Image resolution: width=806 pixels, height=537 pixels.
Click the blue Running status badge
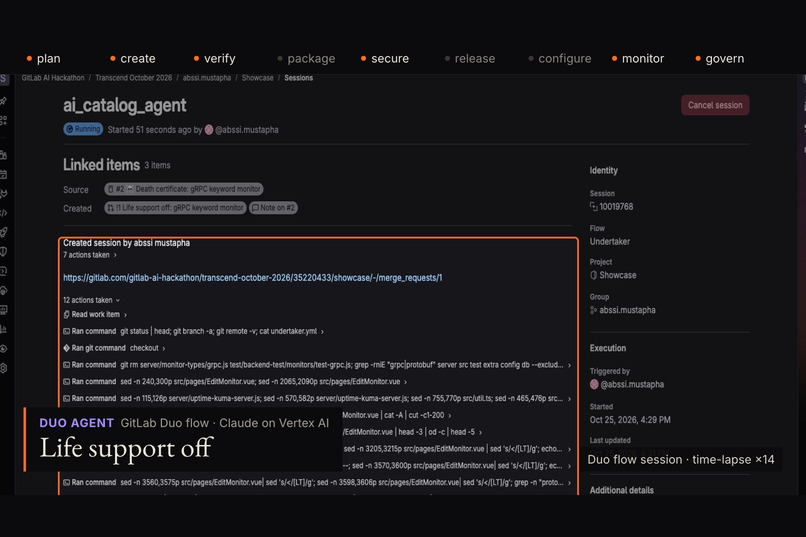click(83, 129)
